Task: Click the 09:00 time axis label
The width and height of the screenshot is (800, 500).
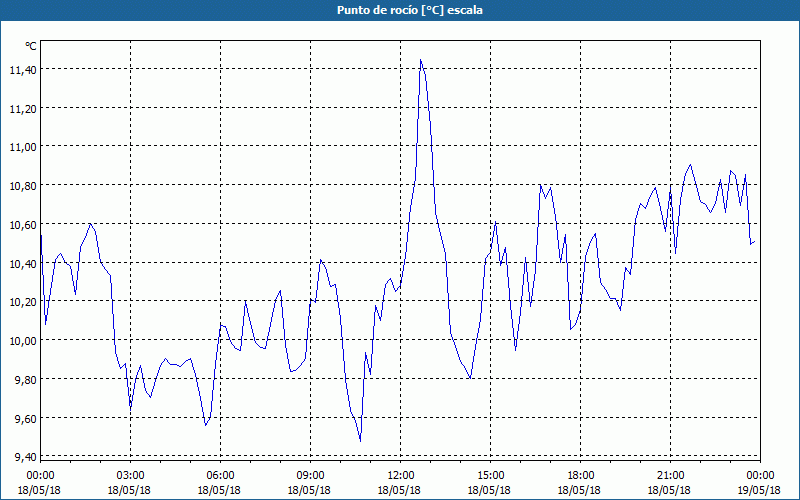Action: point(310,476)
